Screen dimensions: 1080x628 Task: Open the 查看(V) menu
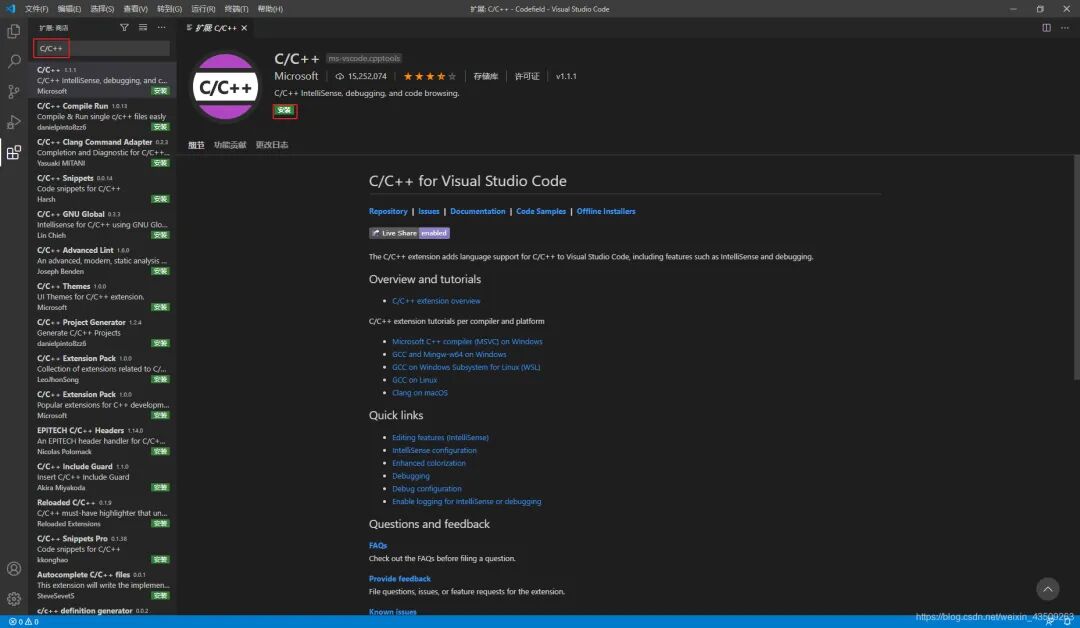click(136, 9)
